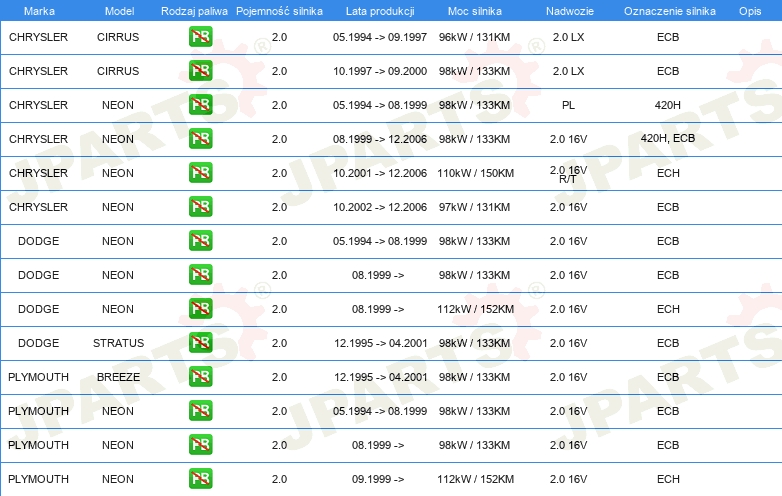782x496 pixels.
Task: Click fuel icon in Dodge Neon 112kW row
Action: (x=200, y=309)
